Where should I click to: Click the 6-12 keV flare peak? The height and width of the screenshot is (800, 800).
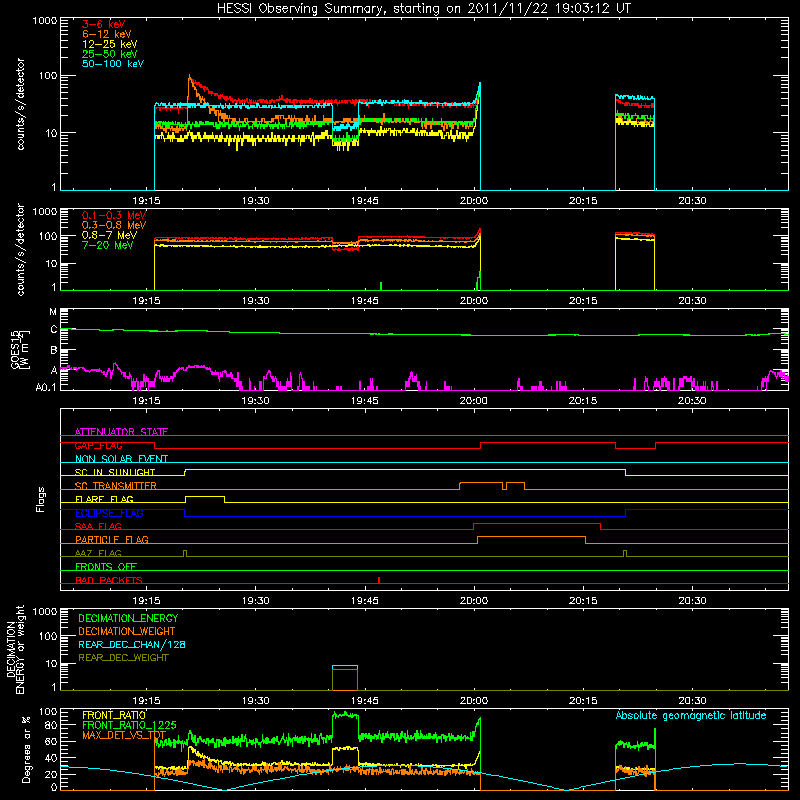190,78
